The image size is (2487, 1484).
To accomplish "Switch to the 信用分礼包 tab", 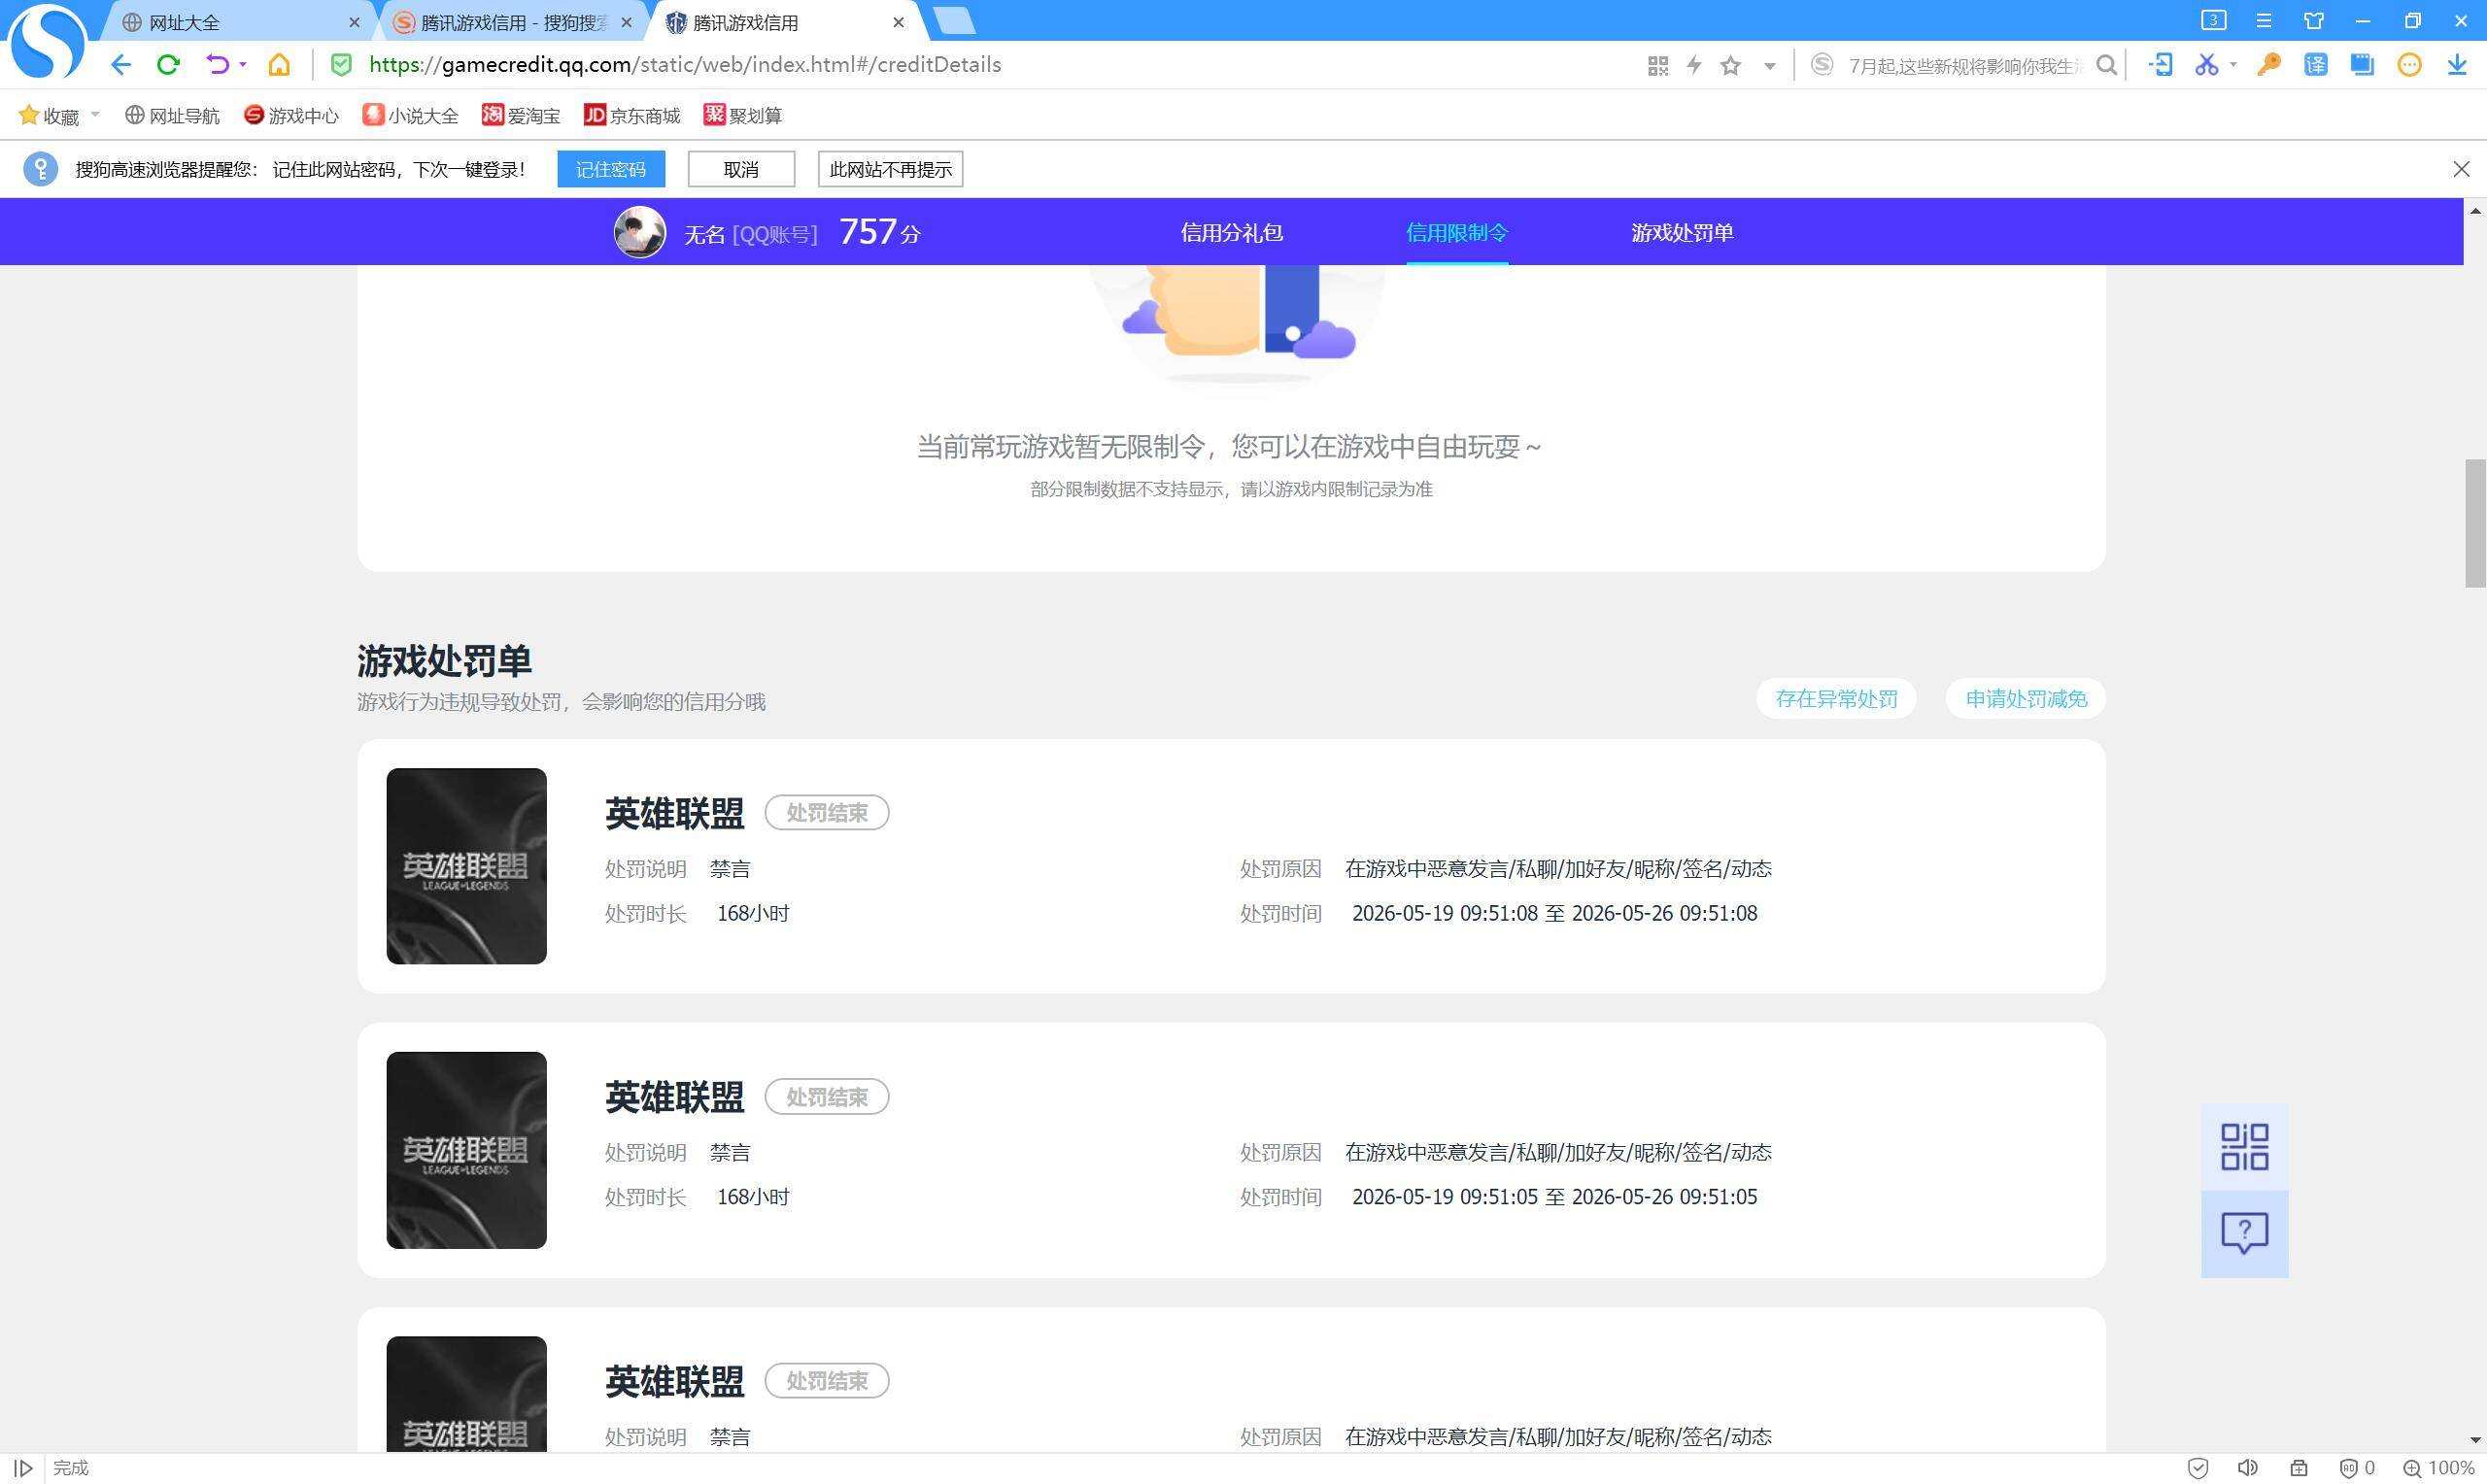I will coord(1231,233).
